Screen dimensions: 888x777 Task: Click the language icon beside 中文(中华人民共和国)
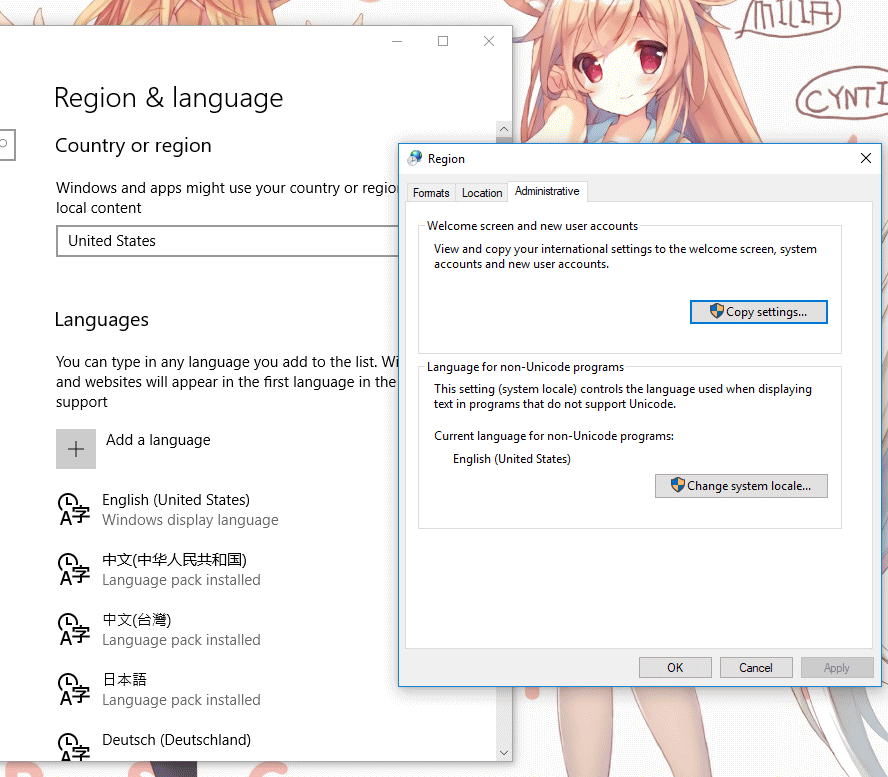(74, 569)
